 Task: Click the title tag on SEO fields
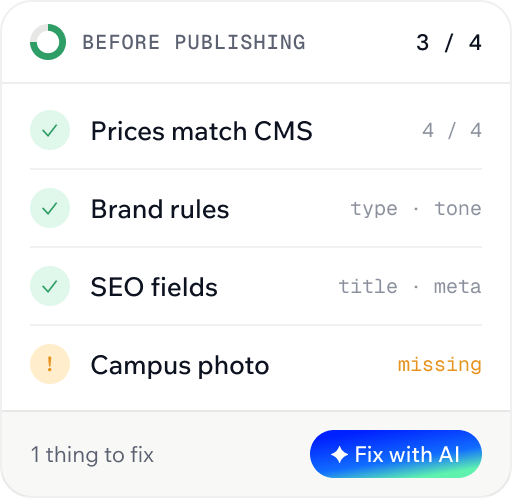click(368, 286)
